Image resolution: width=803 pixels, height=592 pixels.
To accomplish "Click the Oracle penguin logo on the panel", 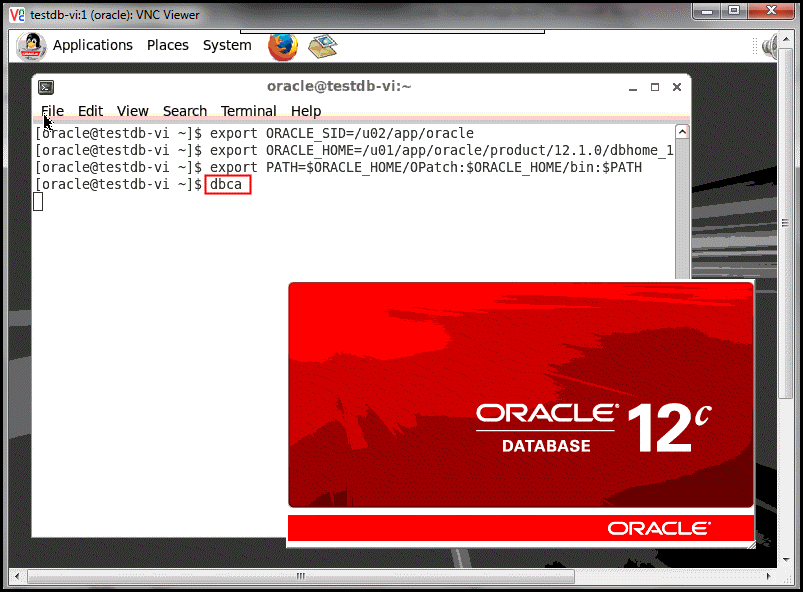I will (29, 45).
